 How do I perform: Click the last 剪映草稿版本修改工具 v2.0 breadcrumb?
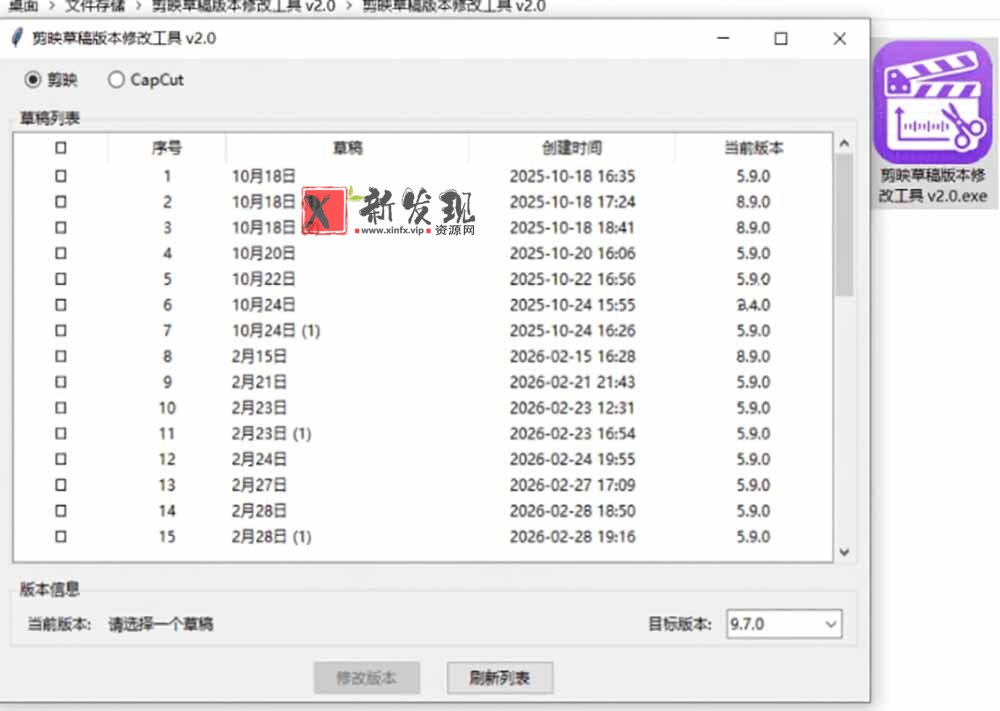coord(453,6)
